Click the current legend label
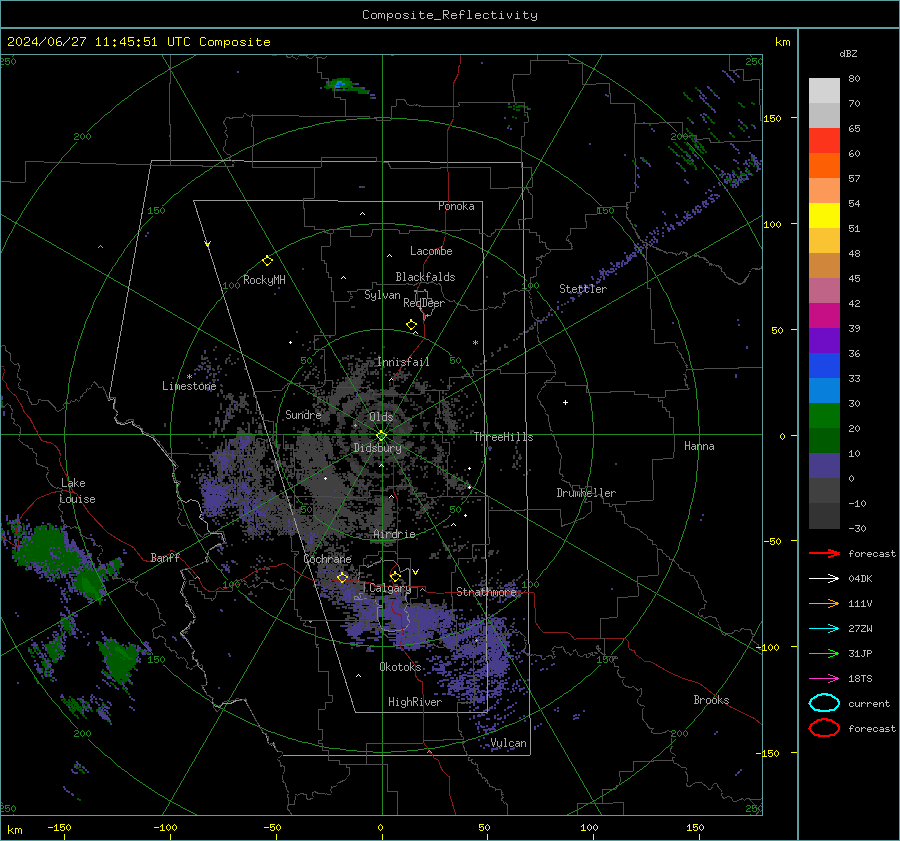 [x=869, y=704]
